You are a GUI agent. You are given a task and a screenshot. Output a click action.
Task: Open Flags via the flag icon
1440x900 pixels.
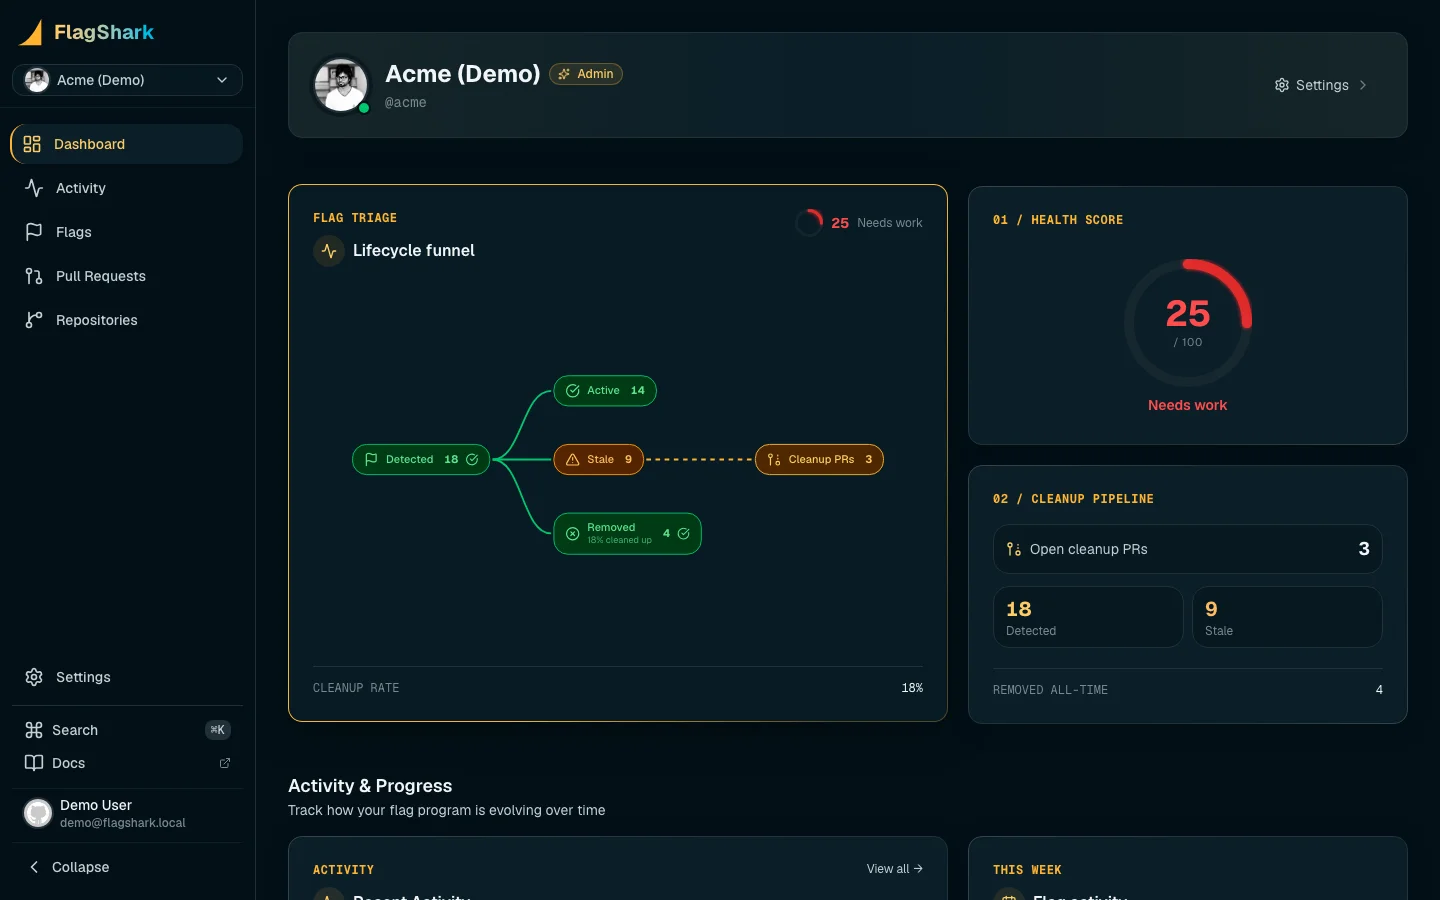click(x=34, y=232)
